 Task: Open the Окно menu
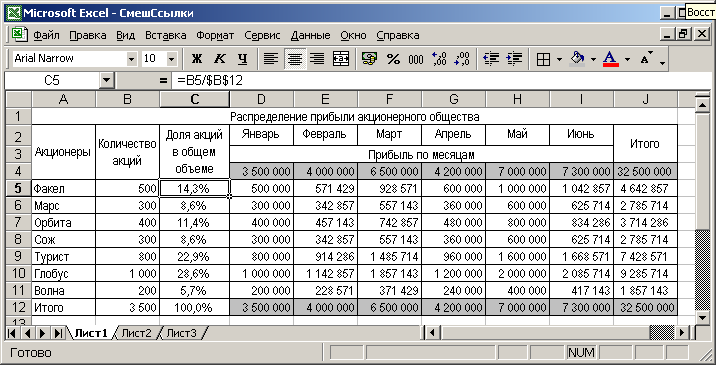click(353, 35)
